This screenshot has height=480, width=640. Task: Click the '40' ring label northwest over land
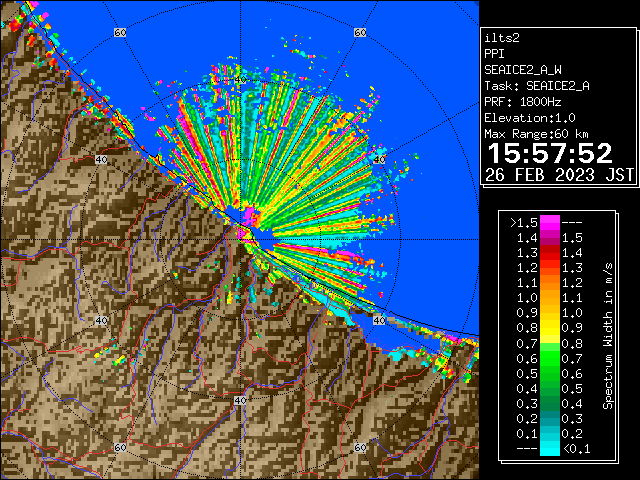tap(101, 160)
